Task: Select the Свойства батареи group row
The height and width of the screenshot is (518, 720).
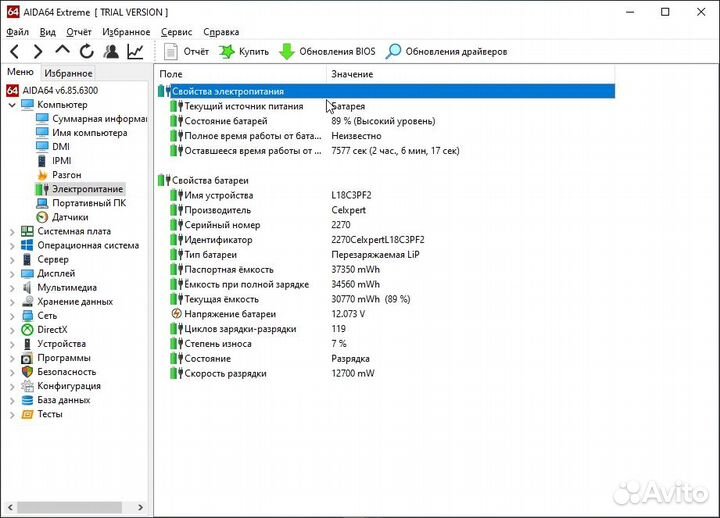Action: click(x=386, y=180)
